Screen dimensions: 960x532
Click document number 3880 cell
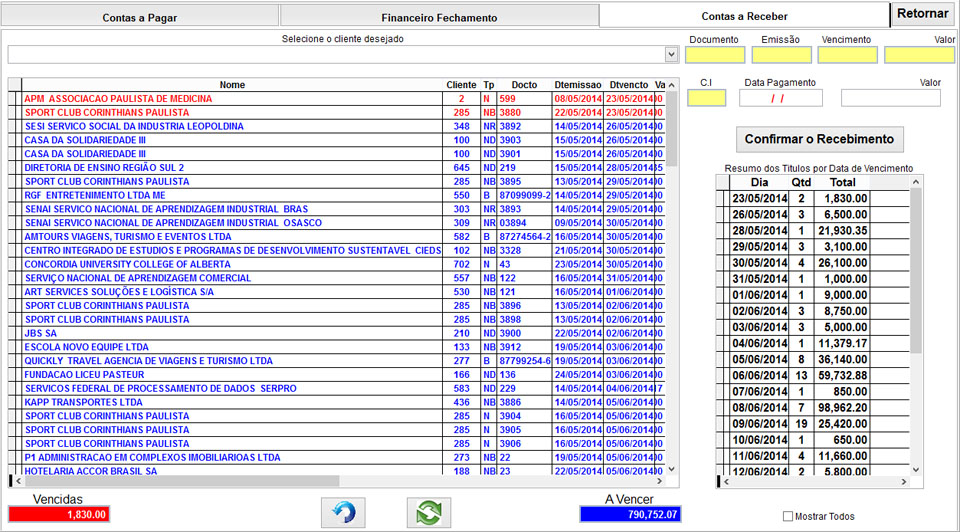(x=525, y=113)
